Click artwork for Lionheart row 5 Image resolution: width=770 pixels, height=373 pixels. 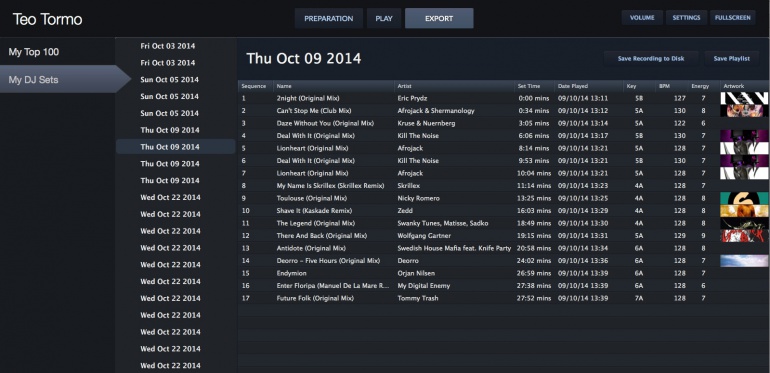(744, 148)
